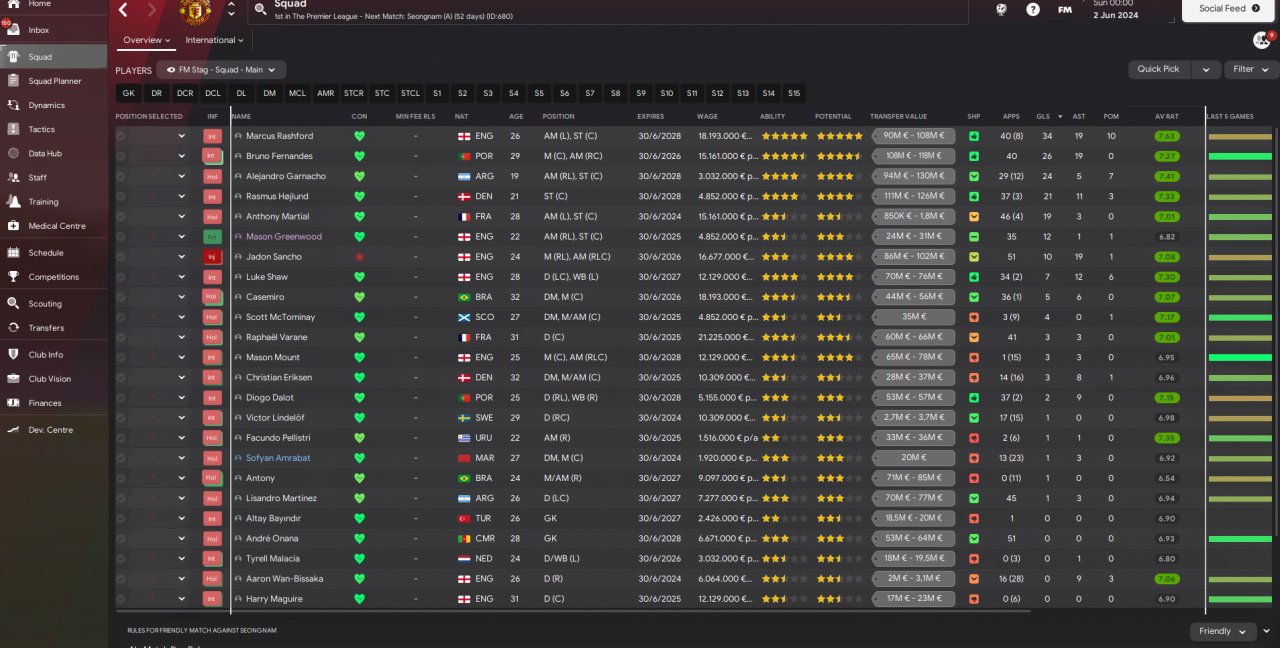Open the Staff section icon
1280x648 pixels.
point(14,177)
